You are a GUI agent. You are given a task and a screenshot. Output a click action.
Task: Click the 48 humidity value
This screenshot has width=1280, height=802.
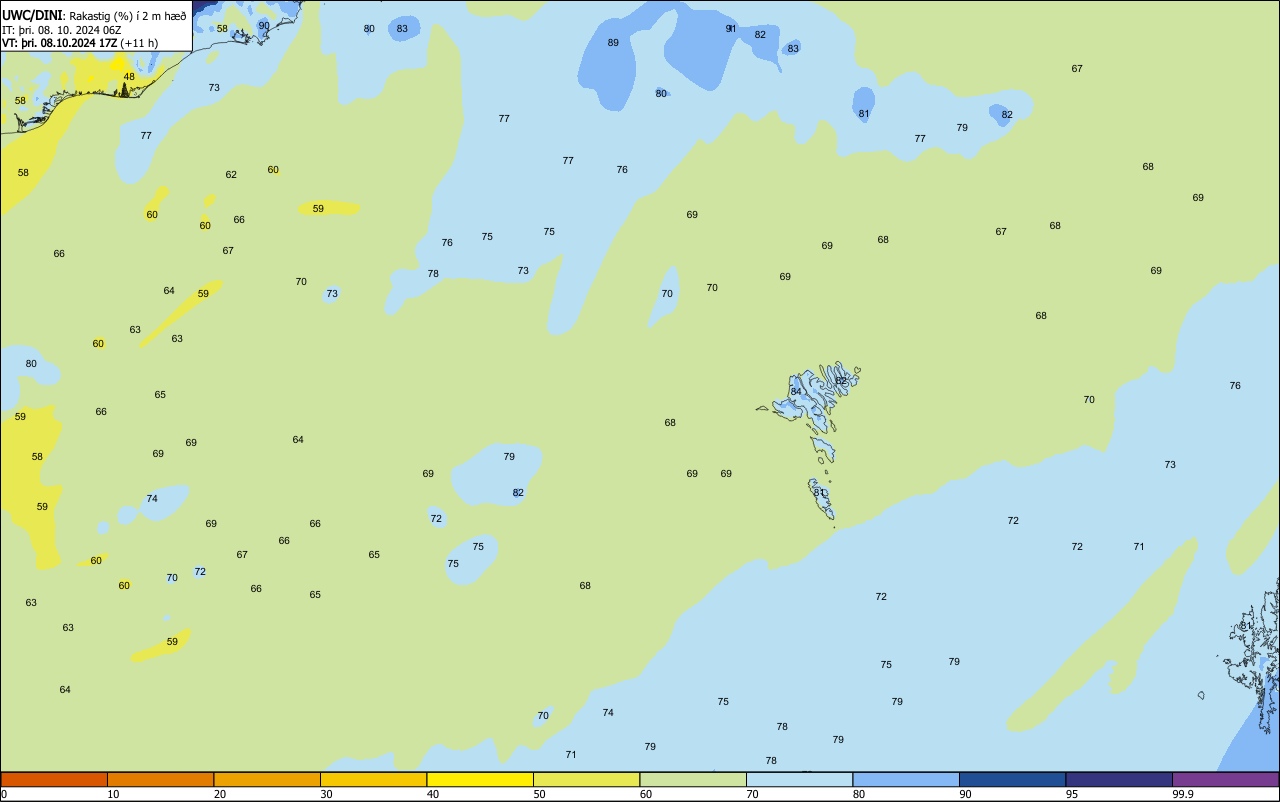129,77
